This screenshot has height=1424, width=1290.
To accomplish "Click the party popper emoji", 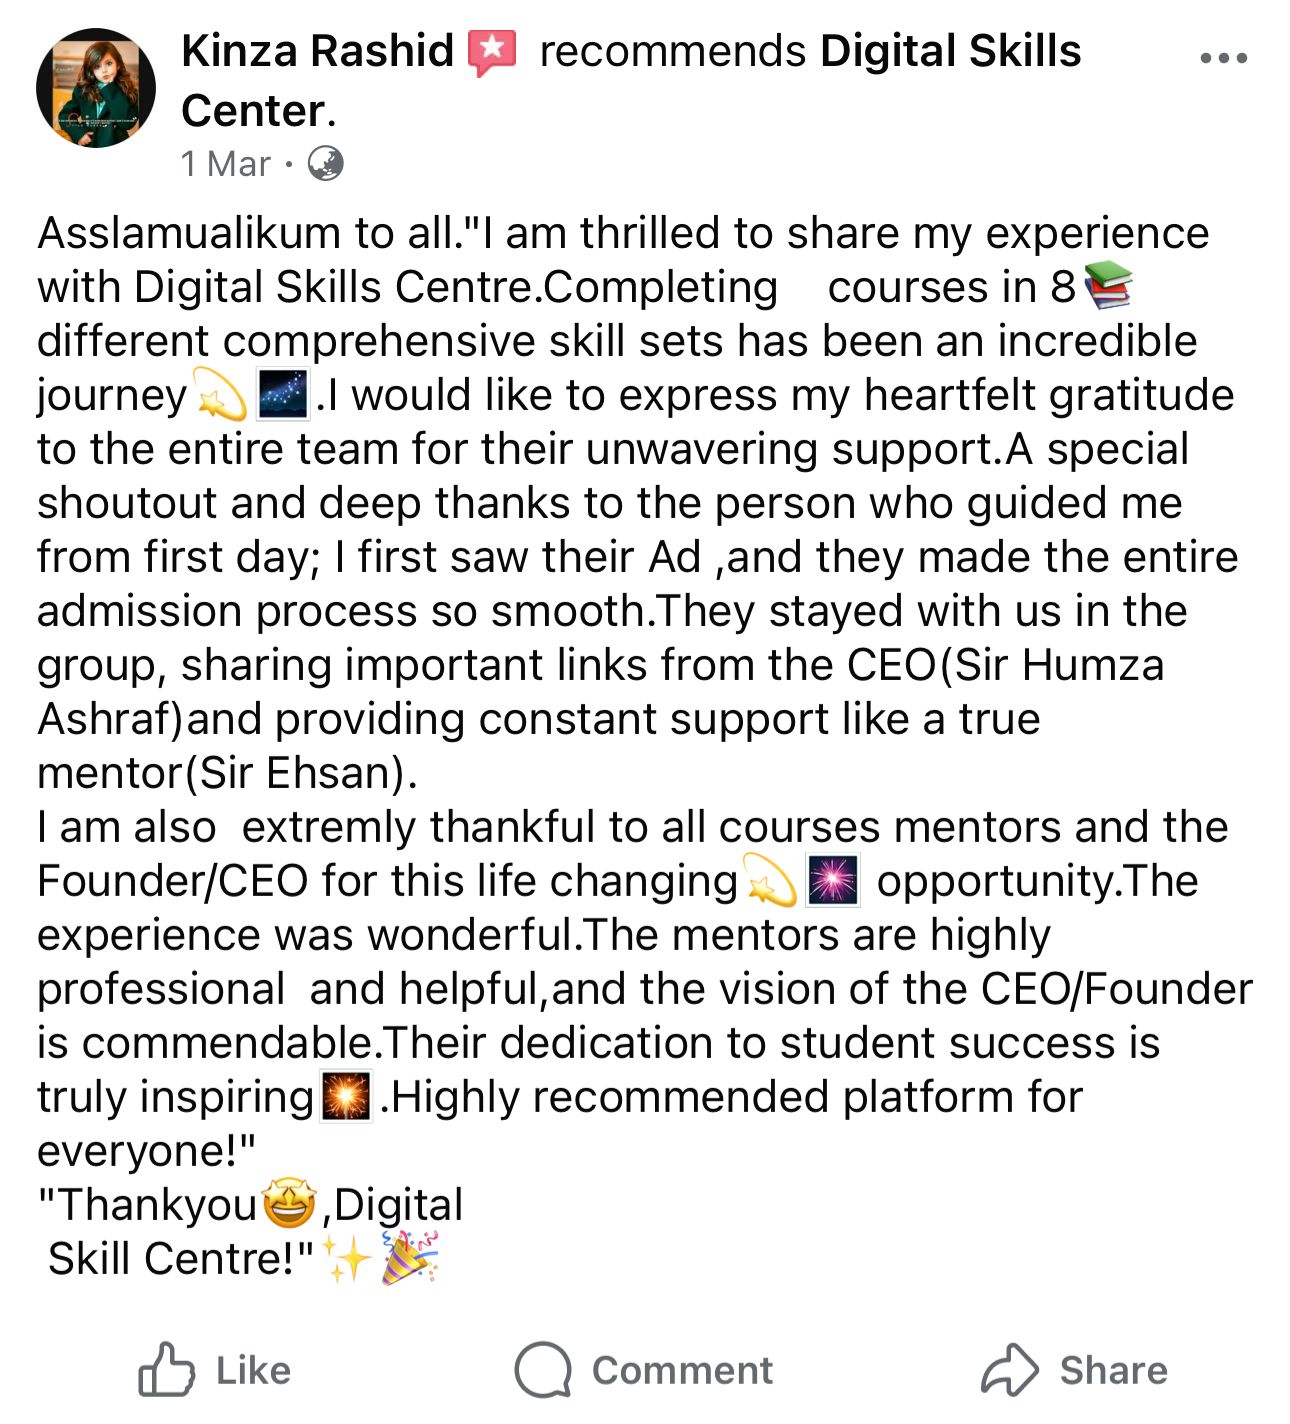I will 409,1258.
